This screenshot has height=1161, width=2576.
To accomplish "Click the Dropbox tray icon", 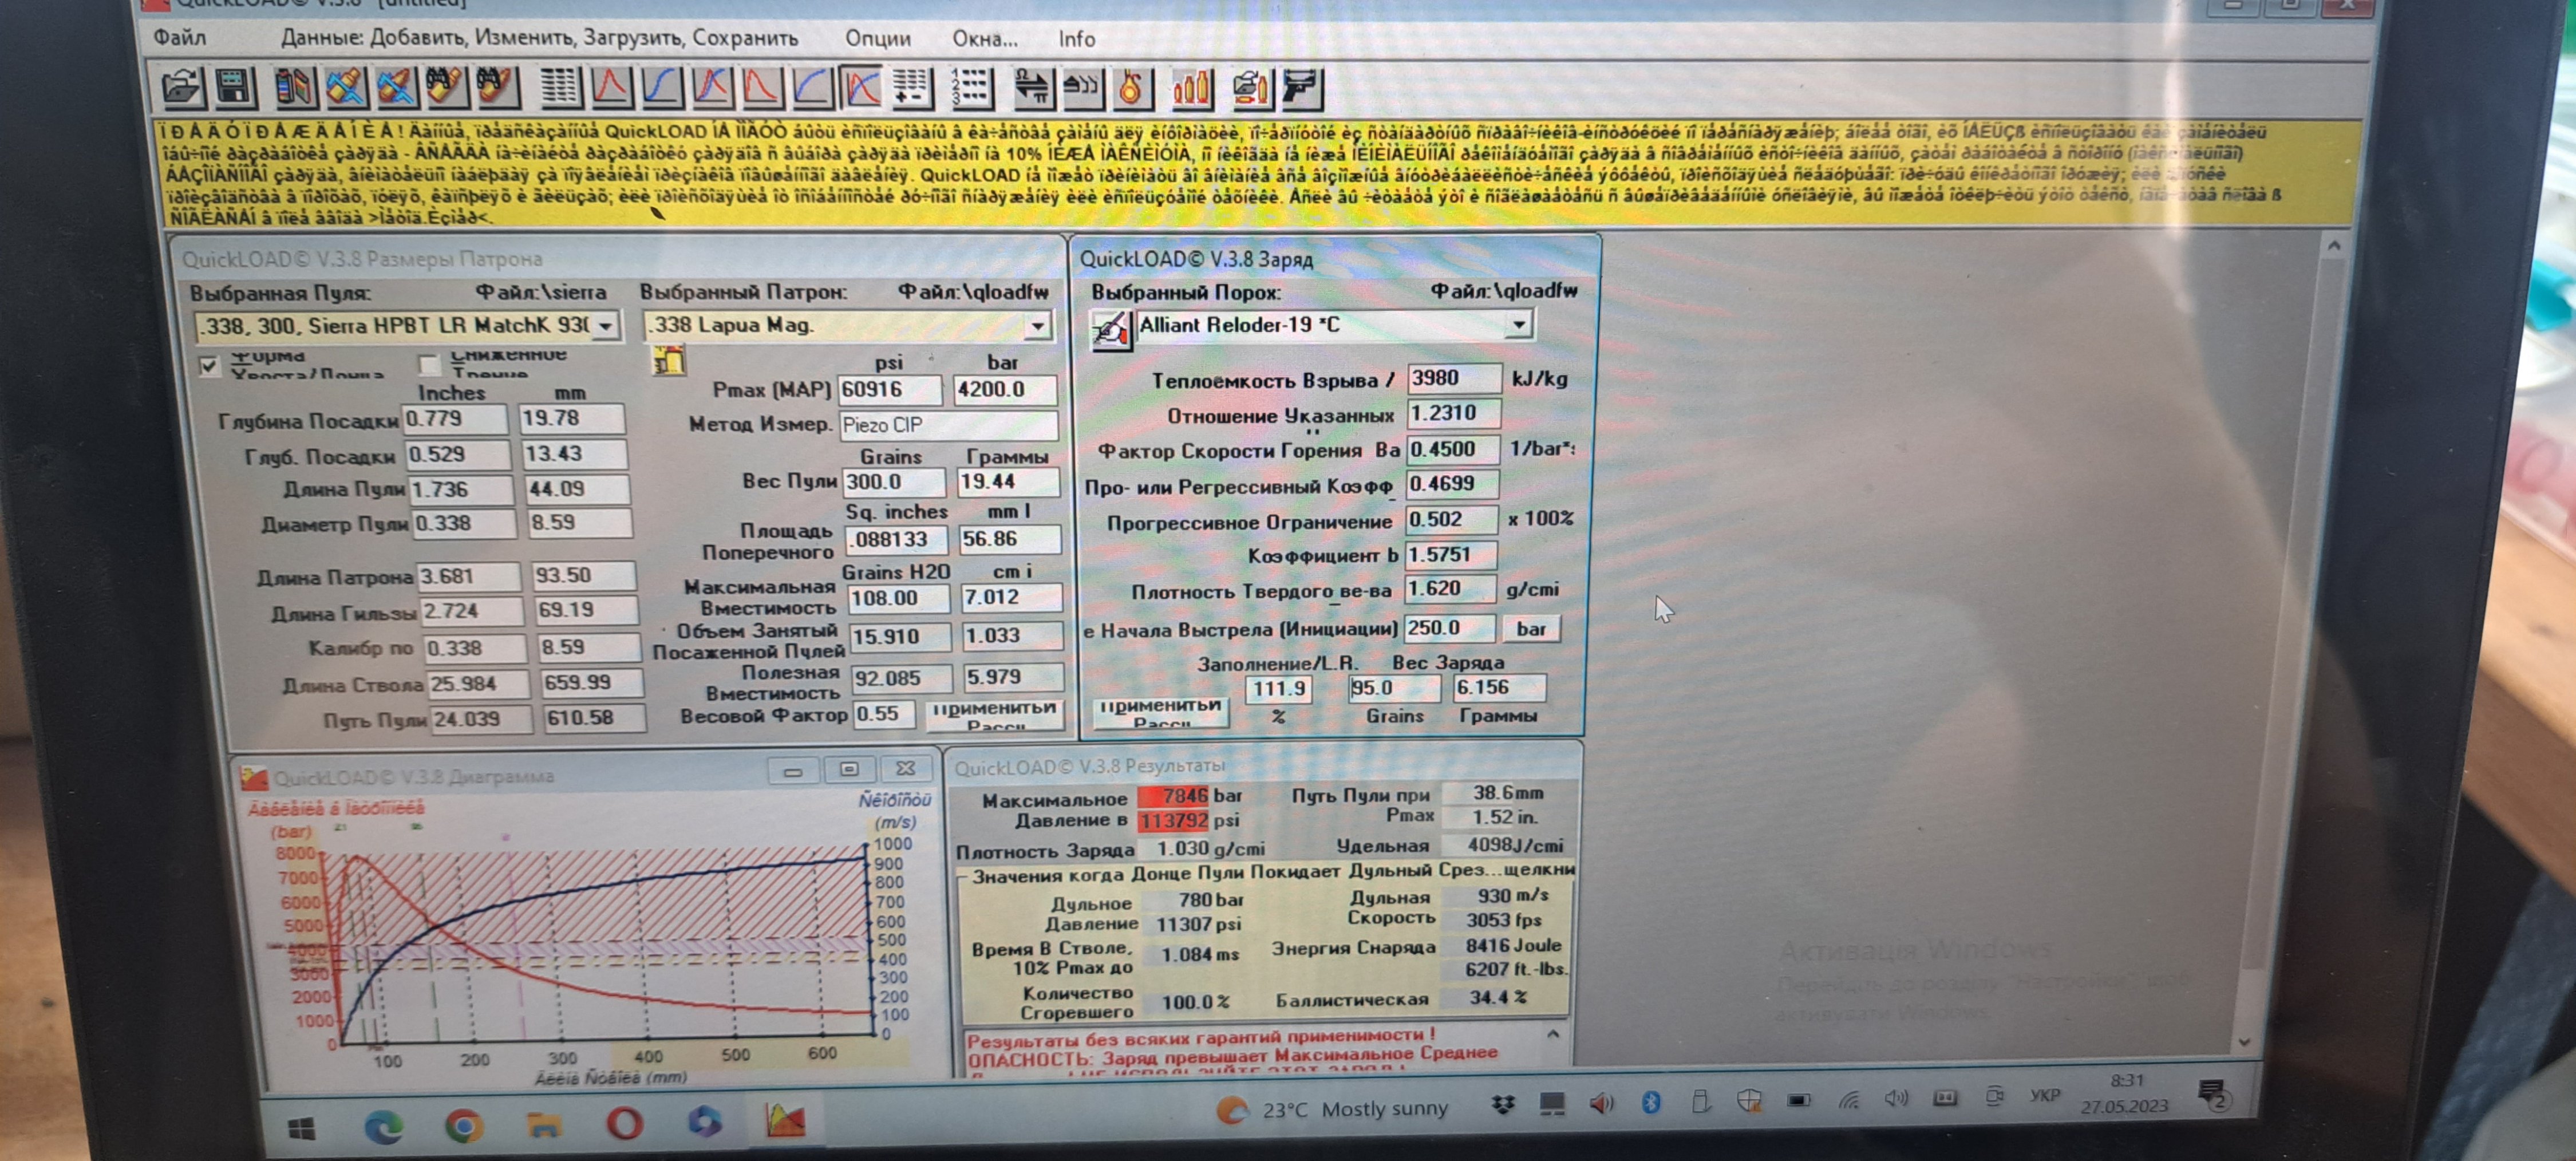I will pos(1503,1104).
